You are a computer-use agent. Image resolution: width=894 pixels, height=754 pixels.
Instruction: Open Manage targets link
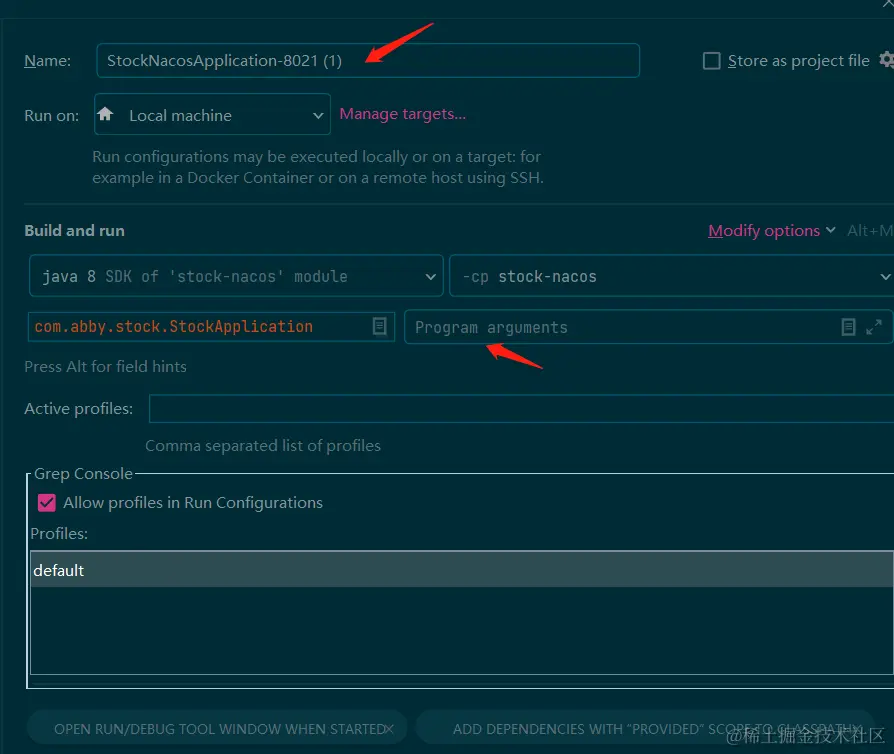pos(403,114)
